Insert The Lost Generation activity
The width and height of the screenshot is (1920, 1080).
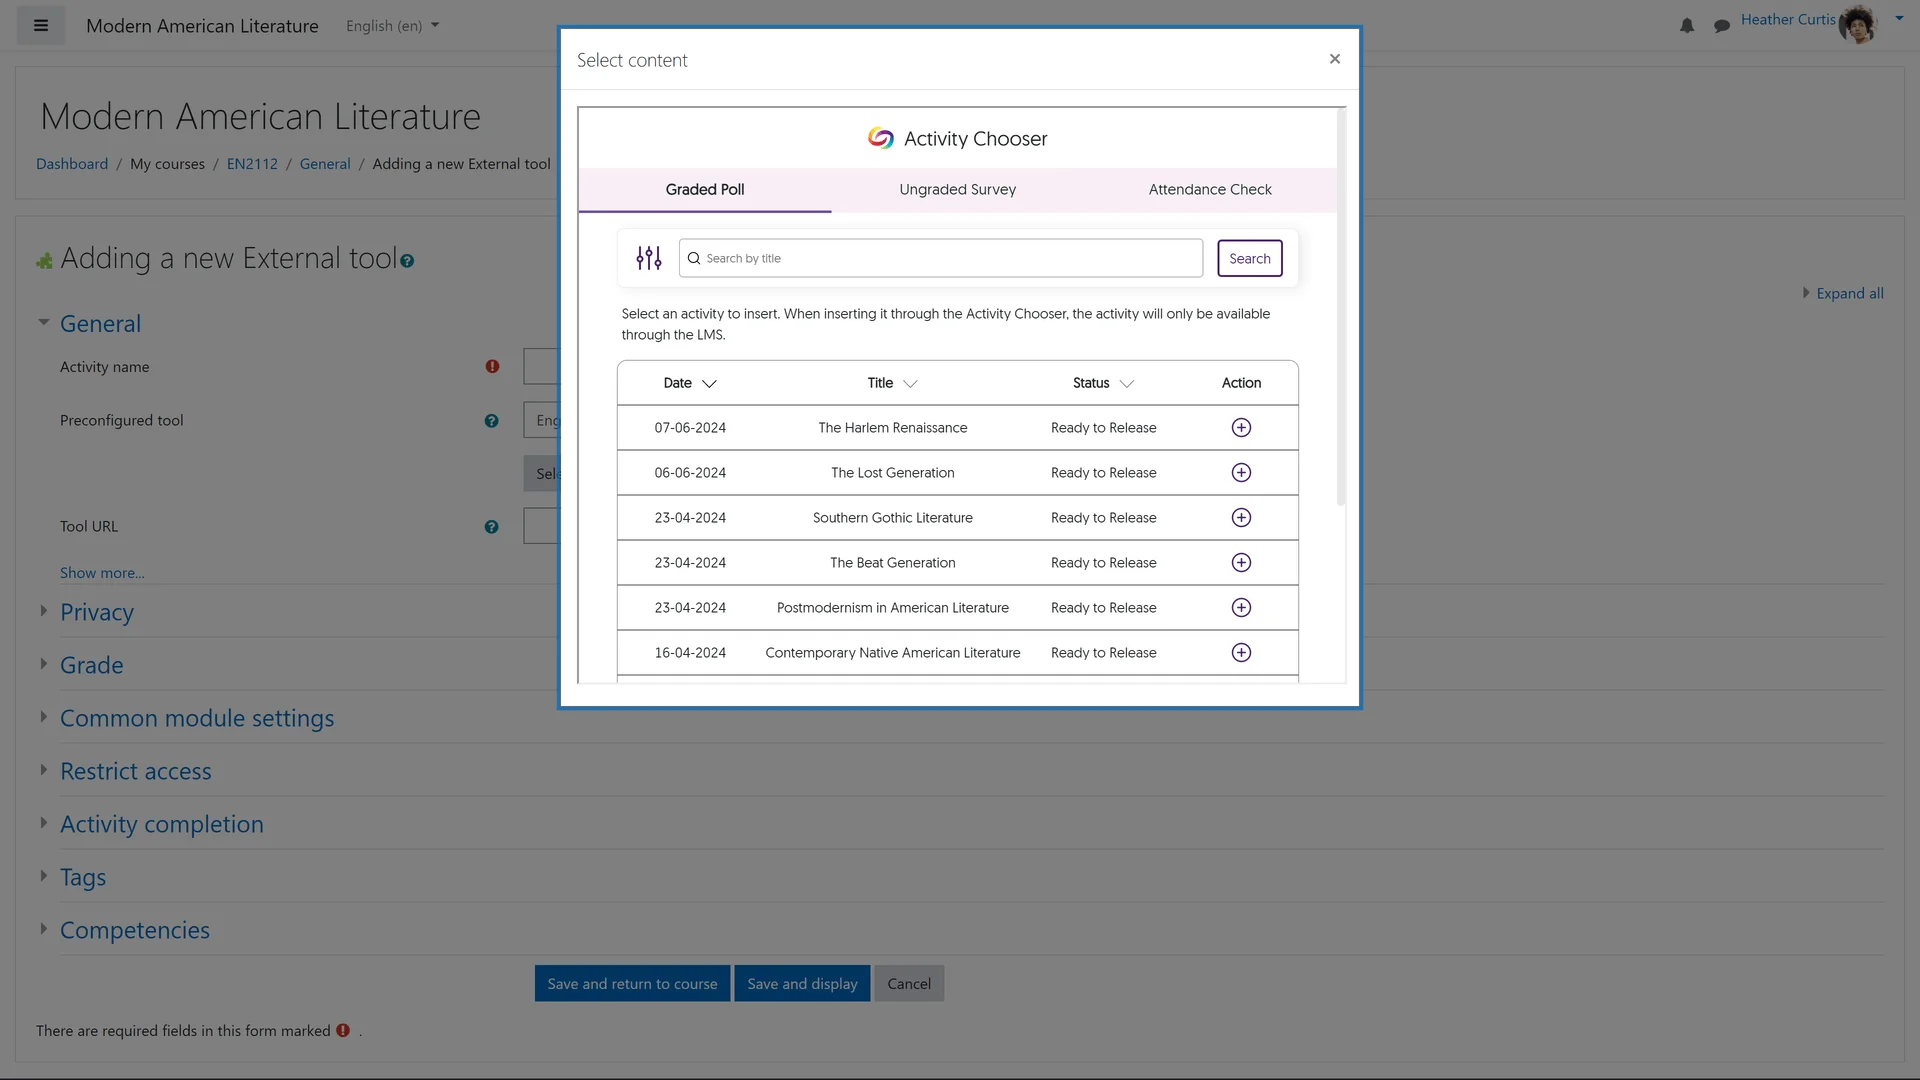point(1240,472)
